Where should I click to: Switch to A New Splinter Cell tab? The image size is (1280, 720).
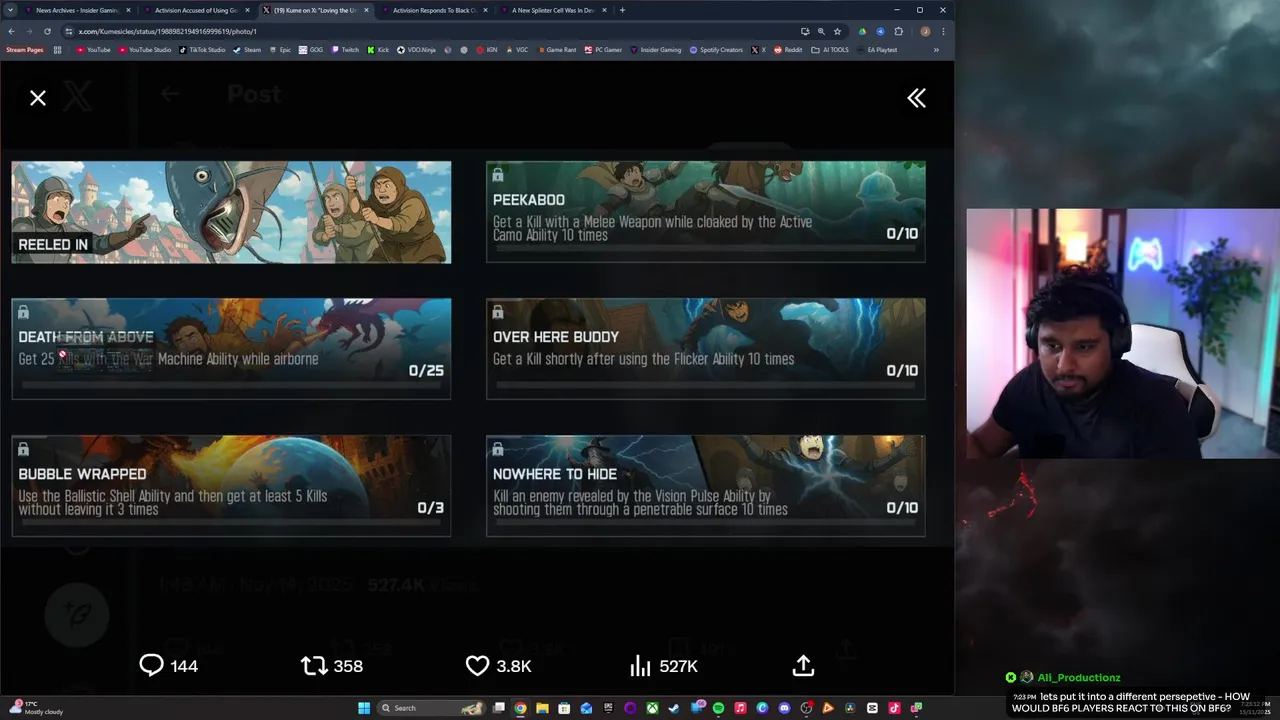[x=552, y=10]
